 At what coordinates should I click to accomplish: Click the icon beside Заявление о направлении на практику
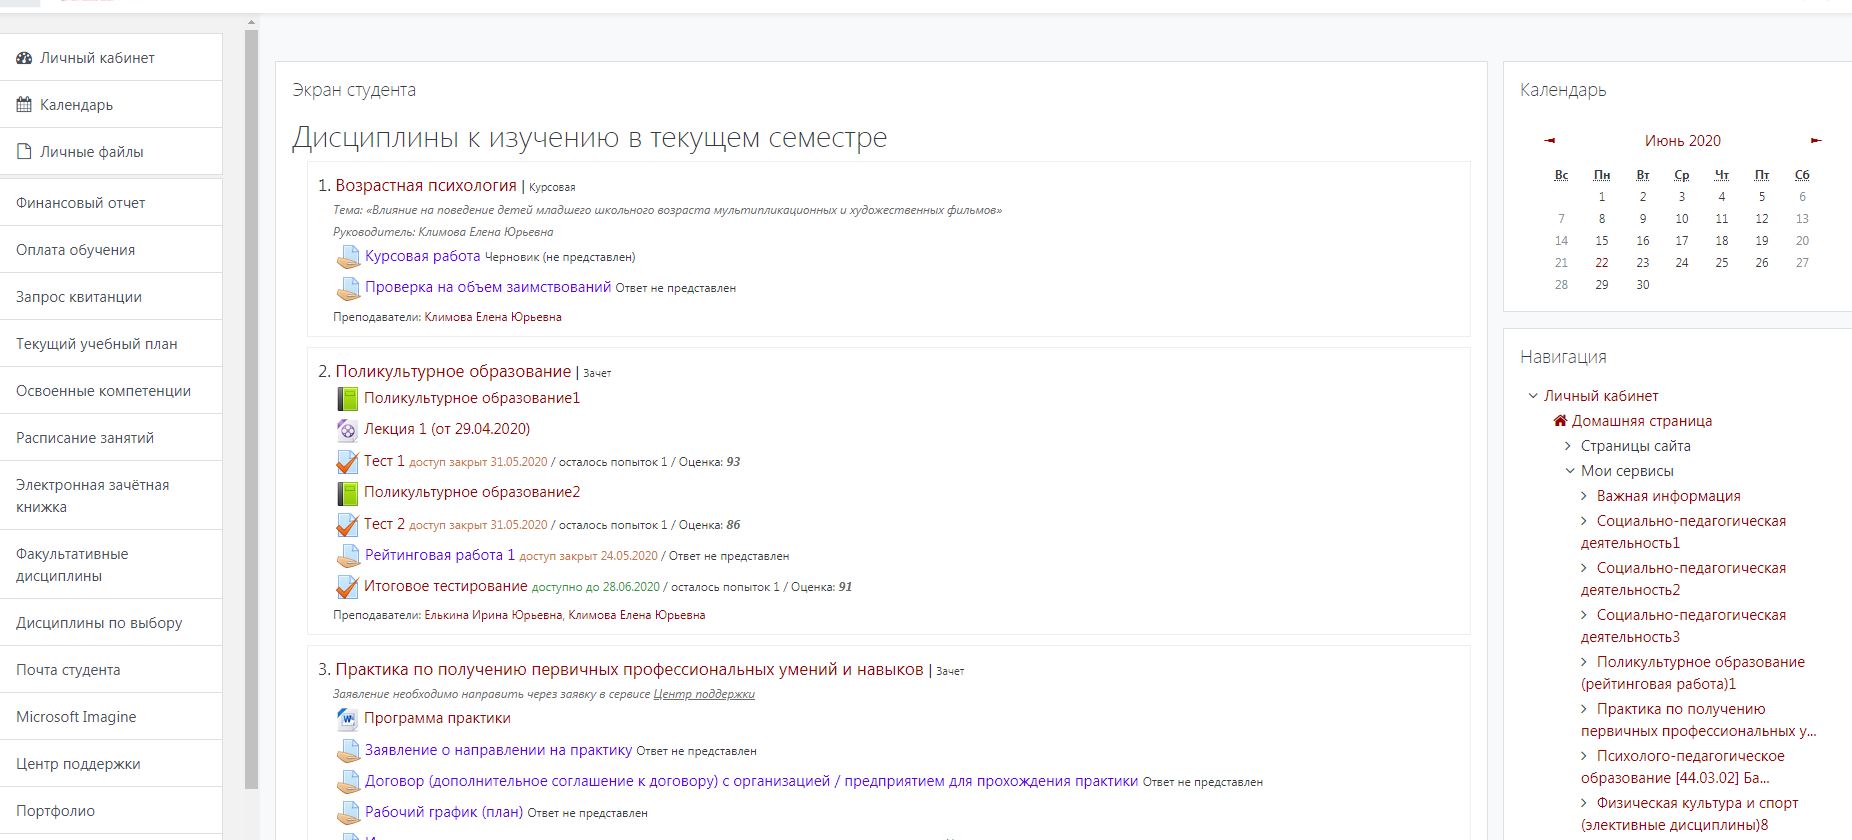(348, 751)
